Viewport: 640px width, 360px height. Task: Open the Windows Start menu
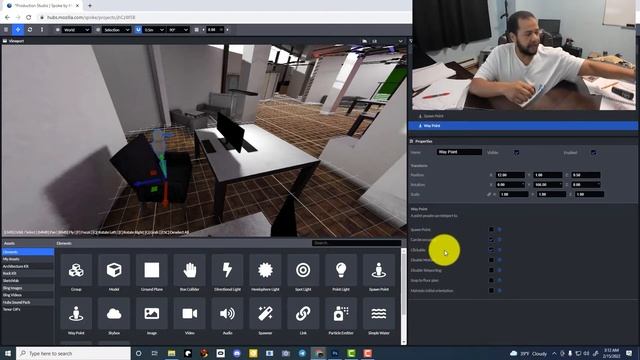click(8, 353)
